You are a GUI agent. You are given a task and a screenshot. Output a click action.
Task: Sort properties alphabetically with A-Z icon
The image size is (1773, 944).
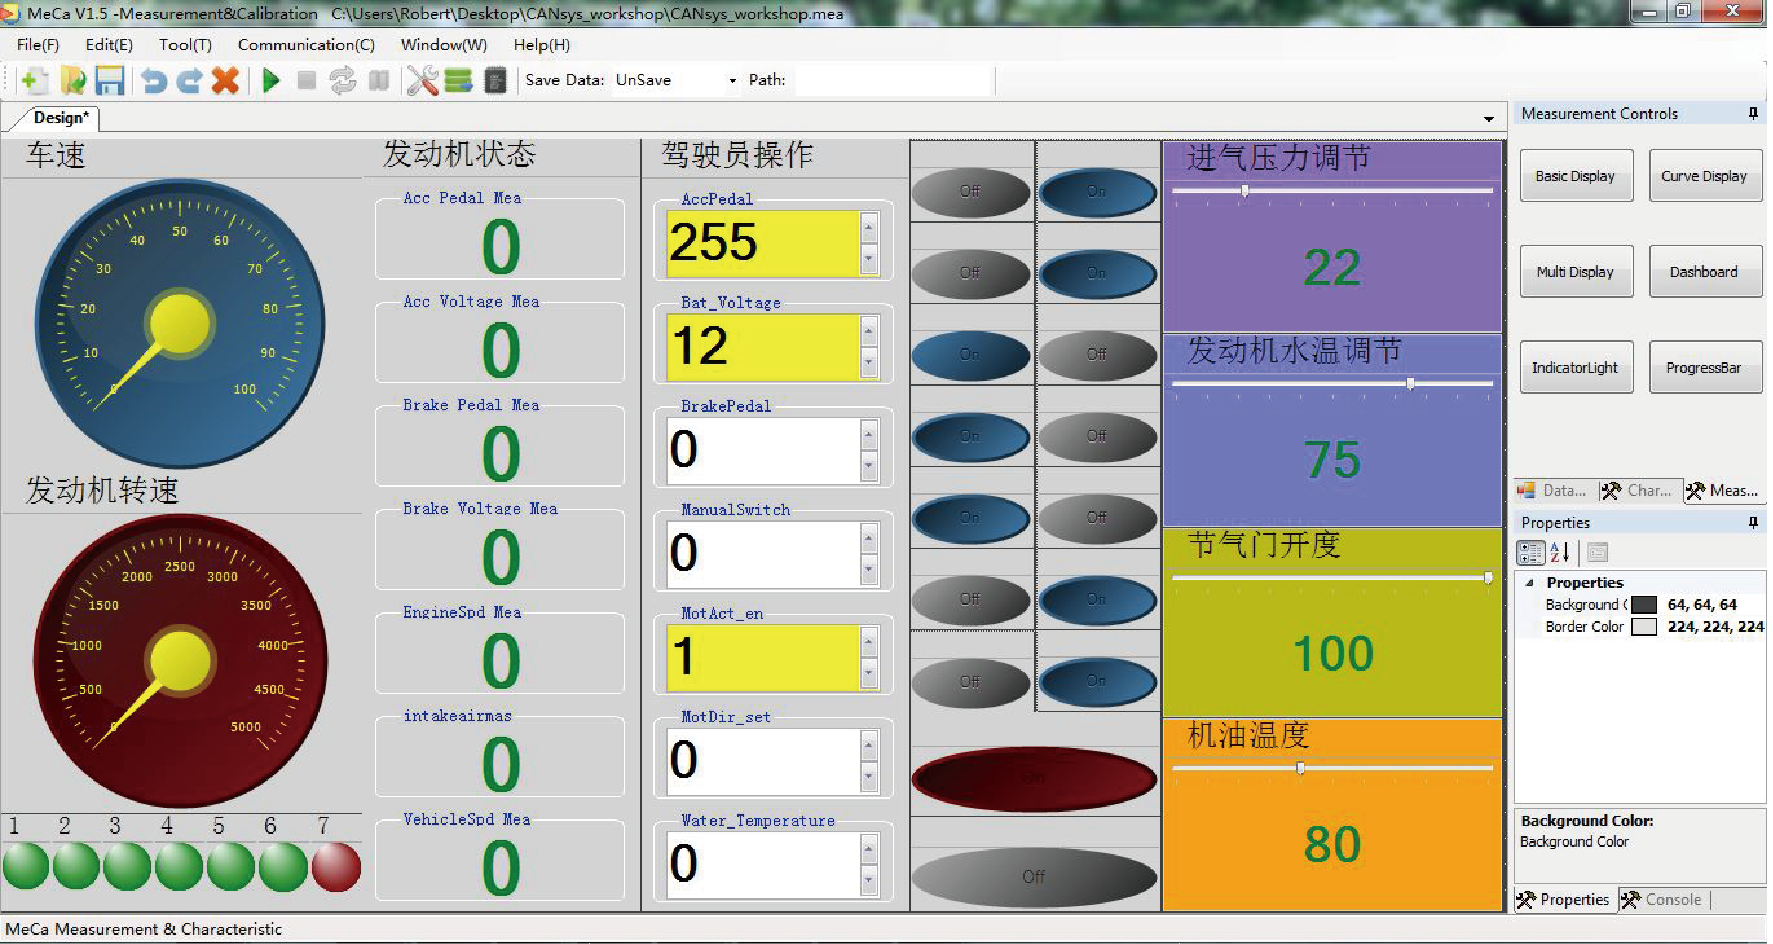[x=1560, y=552]
